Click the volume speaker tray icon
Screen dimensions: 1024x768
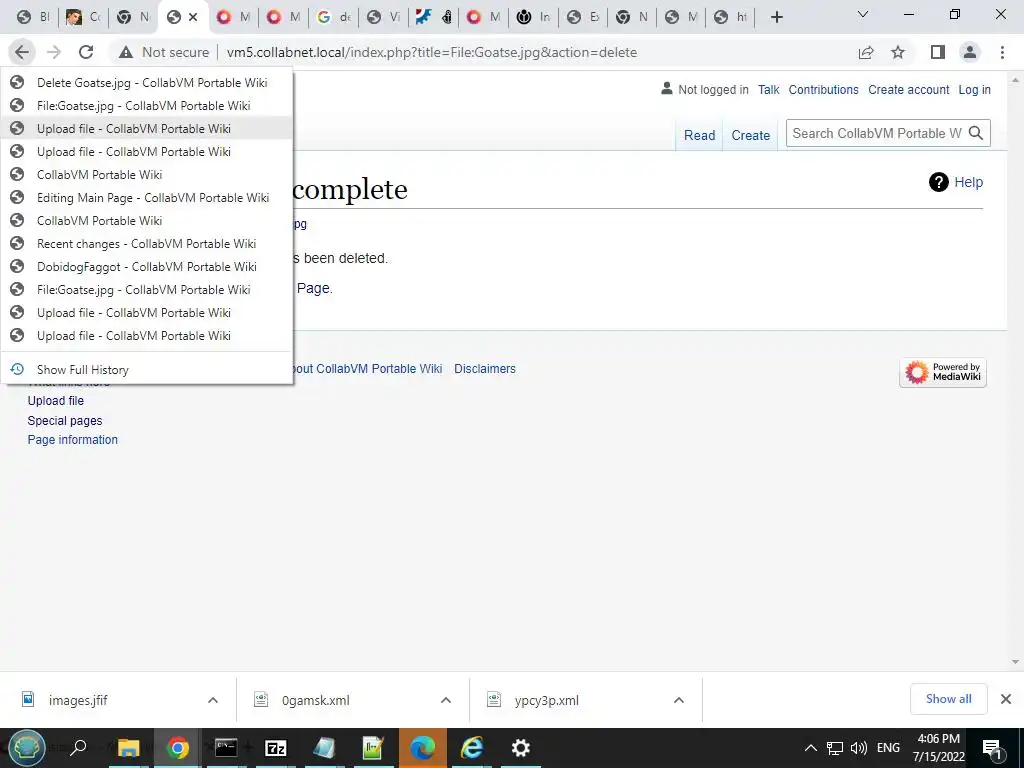coord(859,748)
